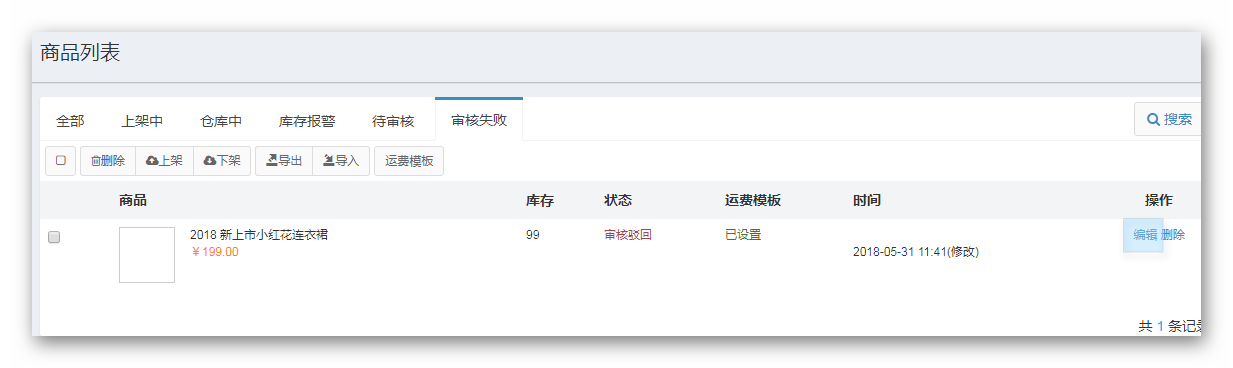This screenshot has width=1233, height=368.
Task: Click the 搜索 button
Action: (x=1168, y=119)
